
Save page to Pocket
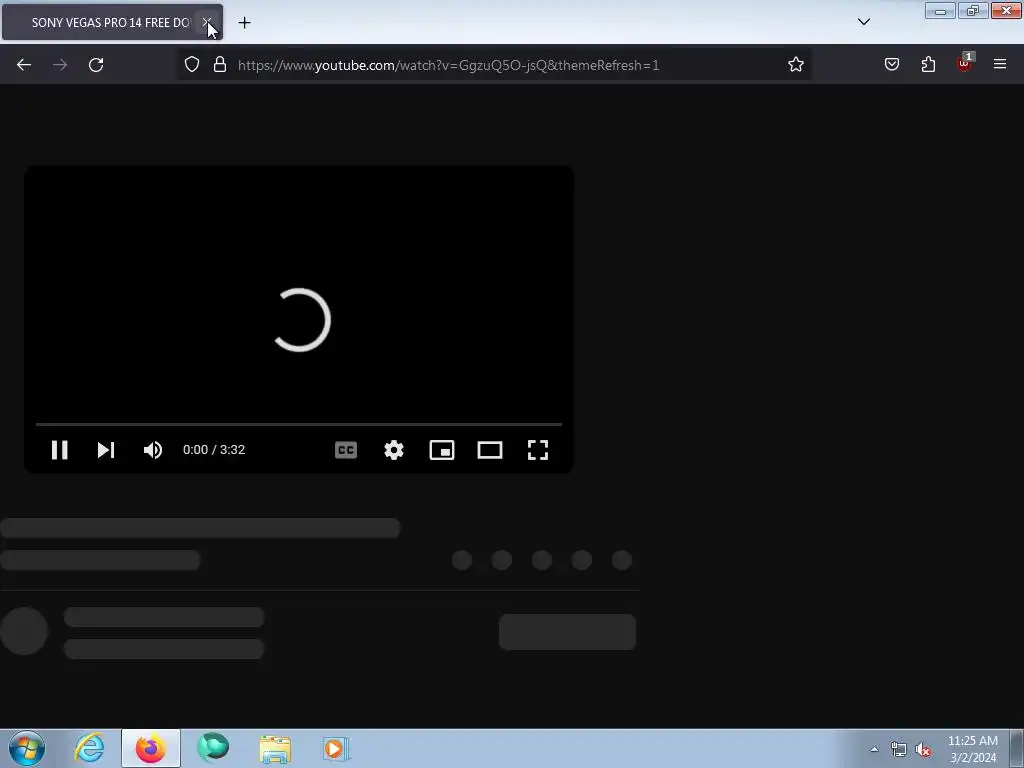892,65
